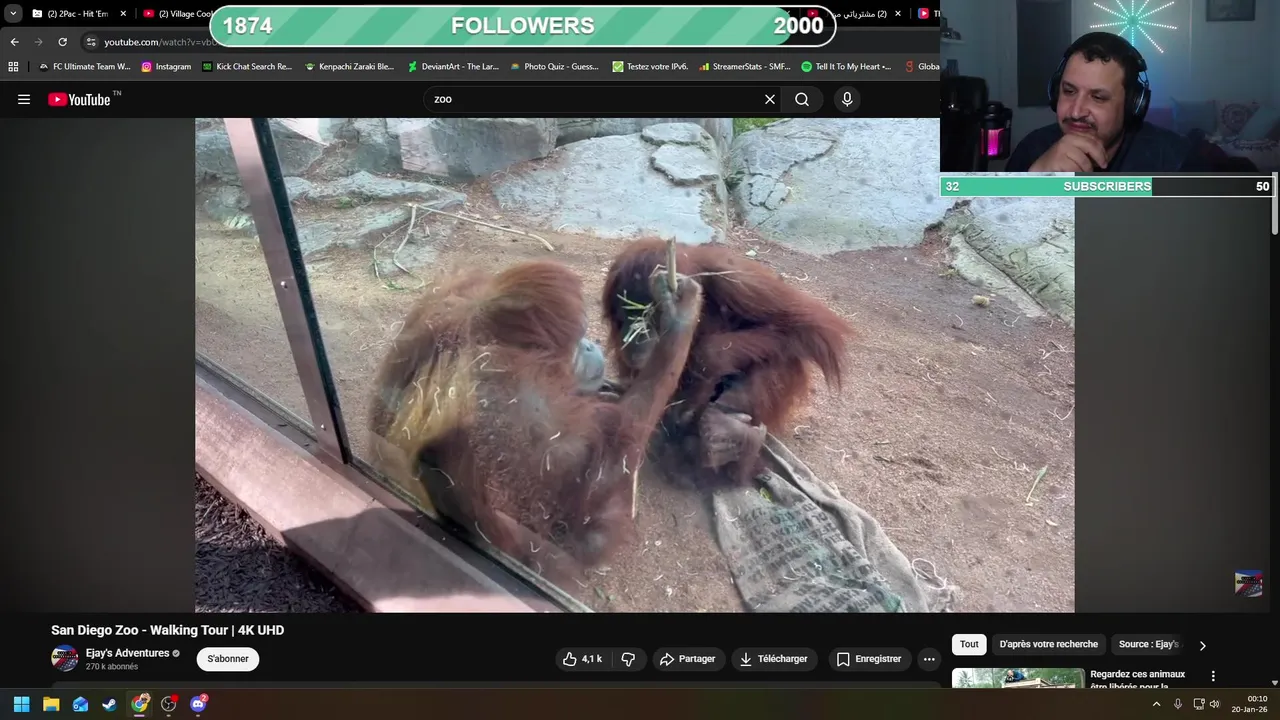
Task: Close the Arabic-titled tab
Action: coord(898,13)
